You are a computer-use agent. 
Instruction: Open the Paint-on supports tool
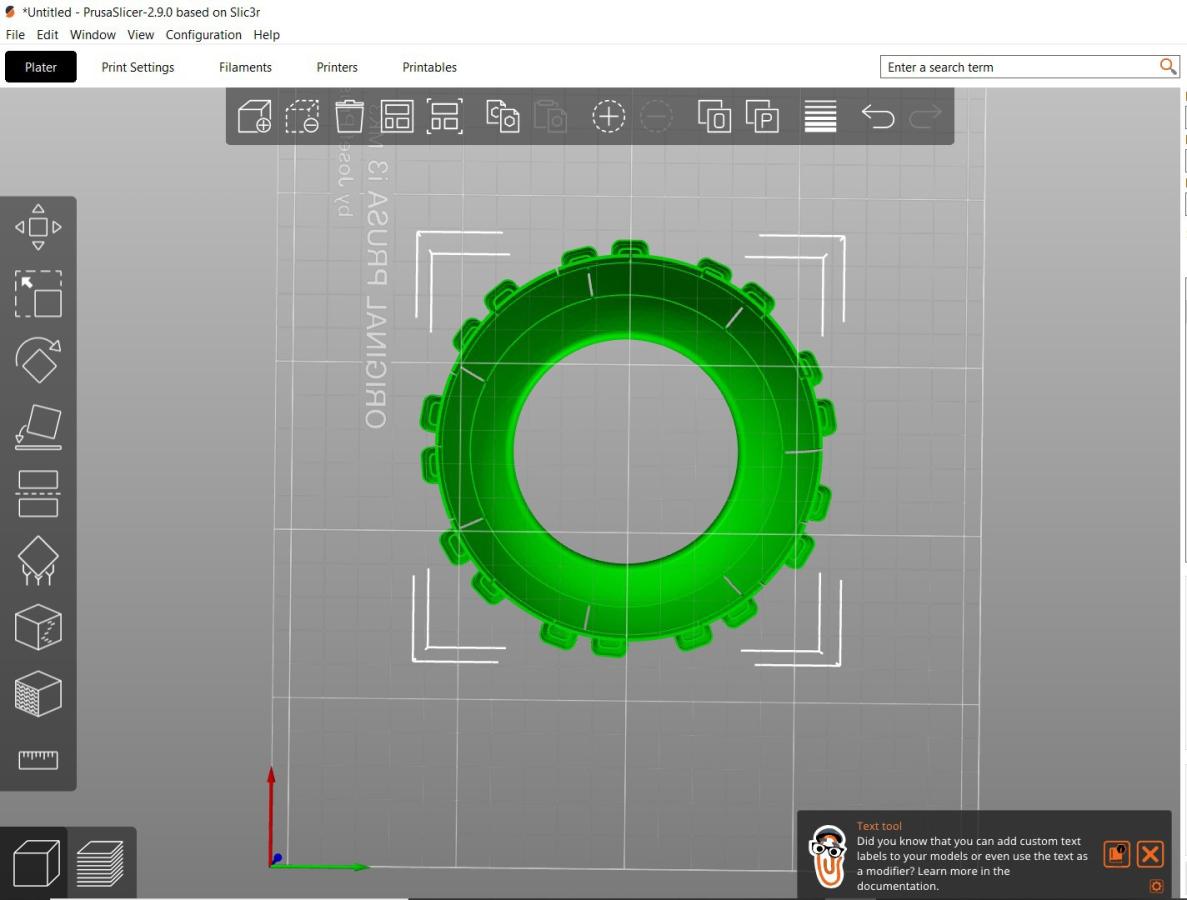click(x=38, y=560)
